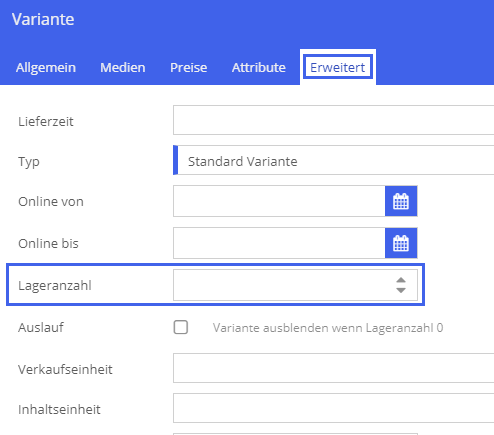
Task: Switch to the Allgemein tab
Action: (x=46, y=68)
